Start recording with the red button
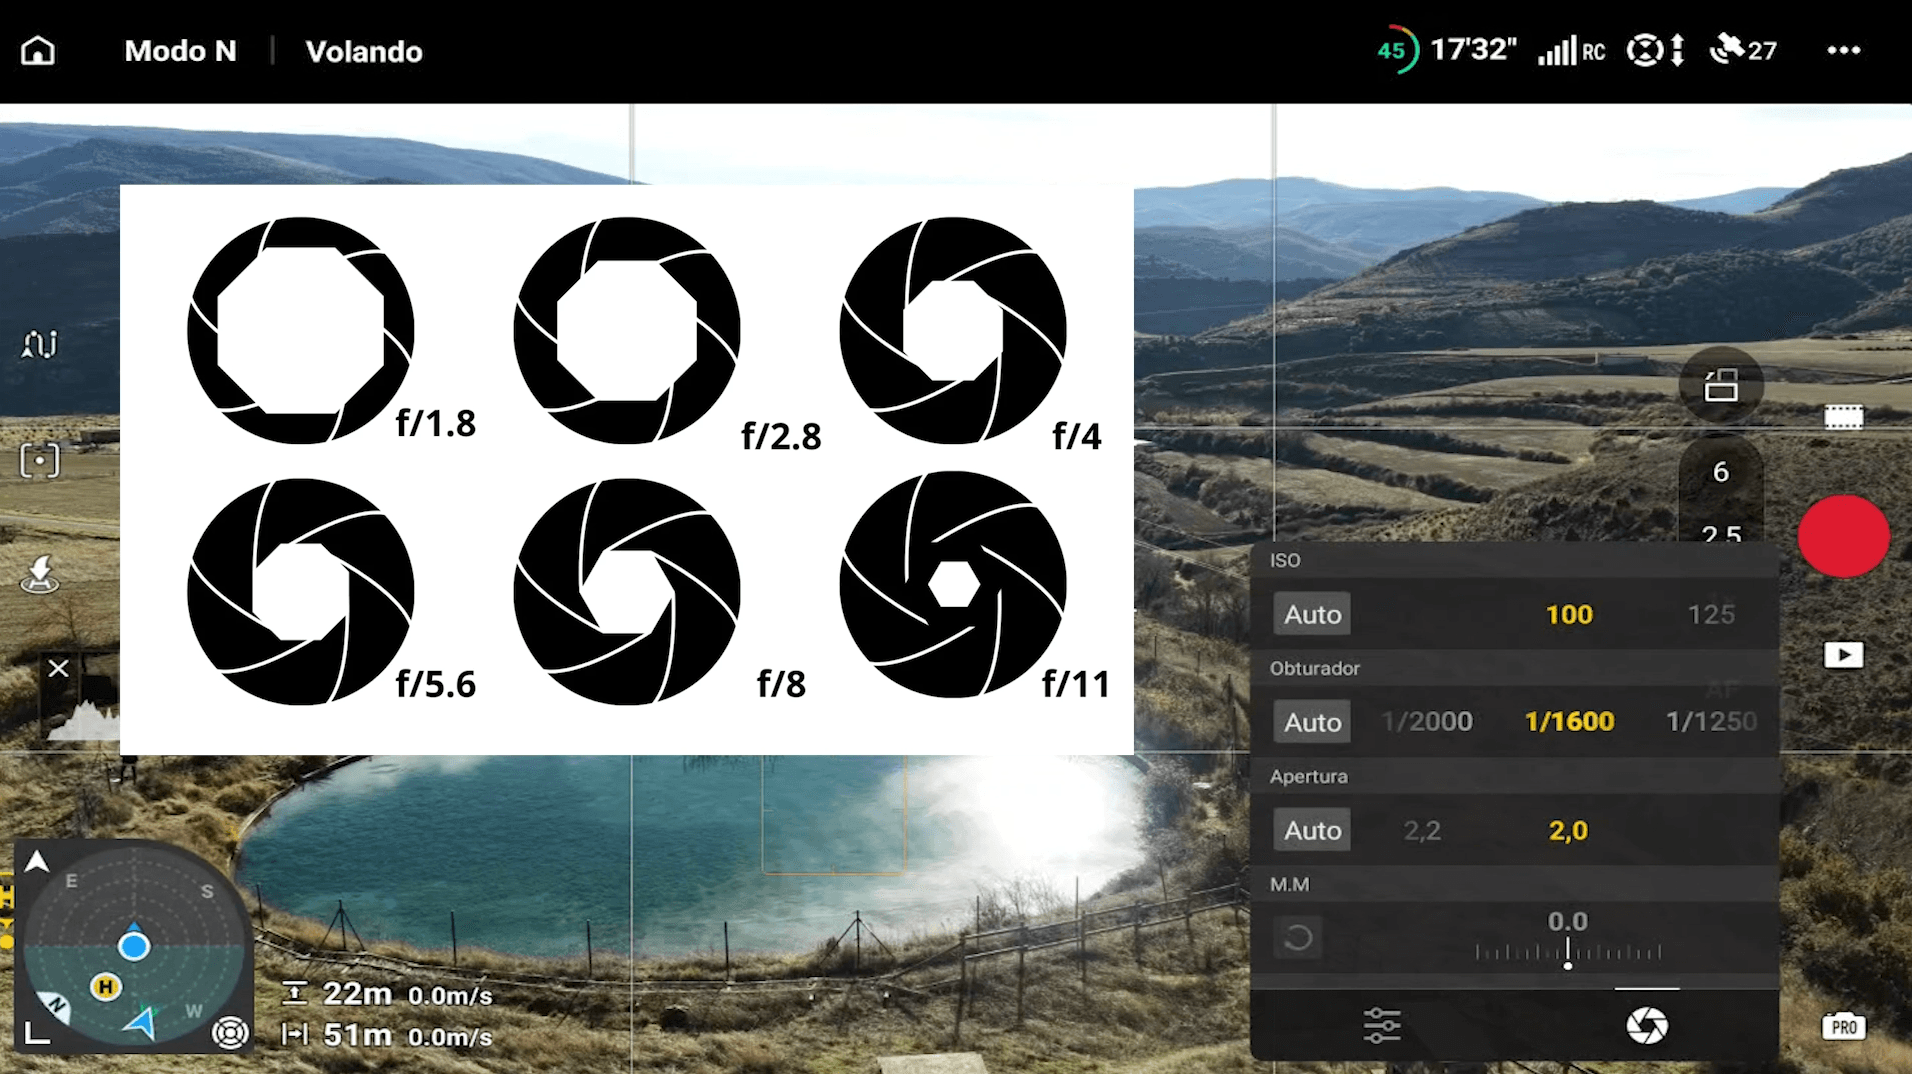This screenshot has width=1912, height=1074. [x=1843, y=536]
